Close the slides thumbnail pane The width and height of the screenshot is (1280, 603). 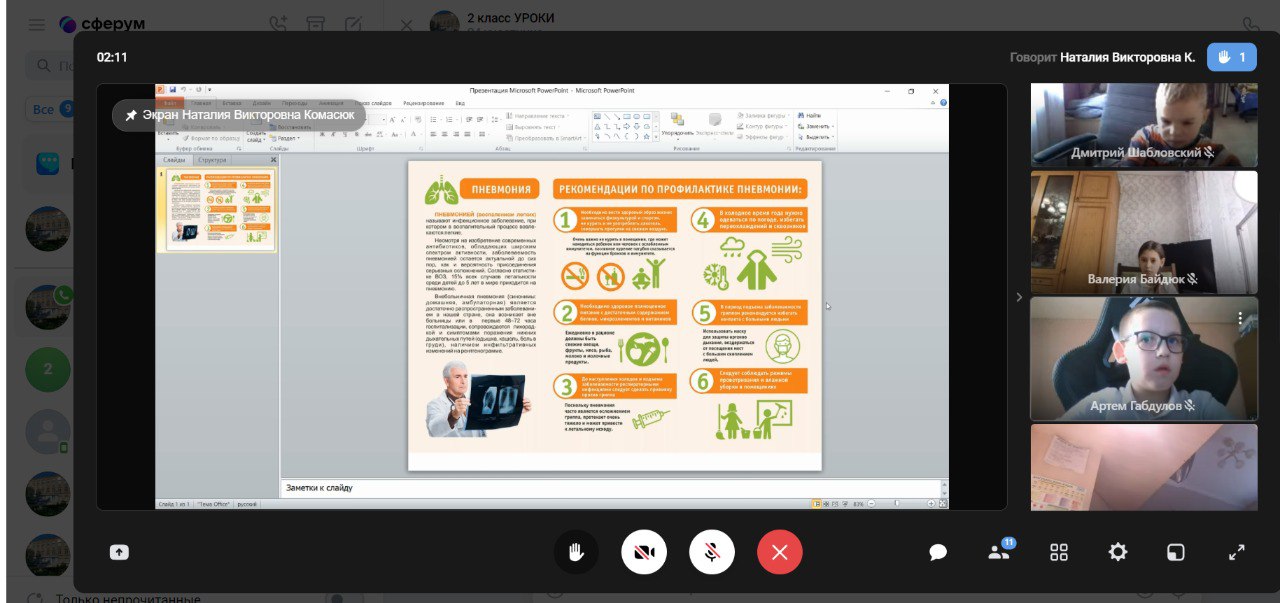(273, 160)
